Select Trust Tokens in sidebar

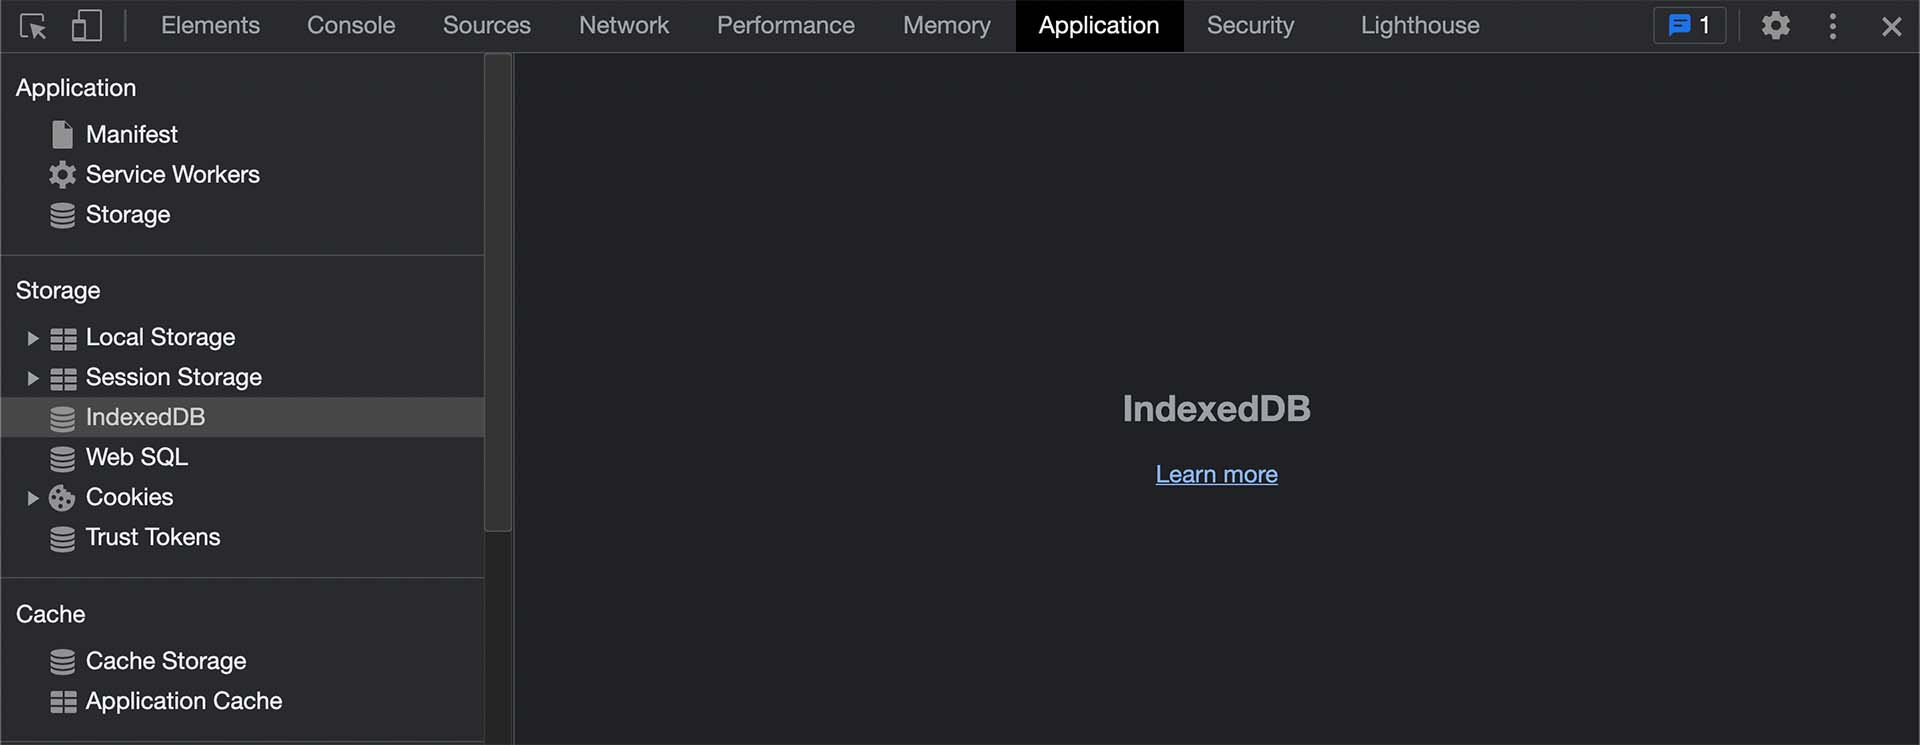click(x=152, y=537)
